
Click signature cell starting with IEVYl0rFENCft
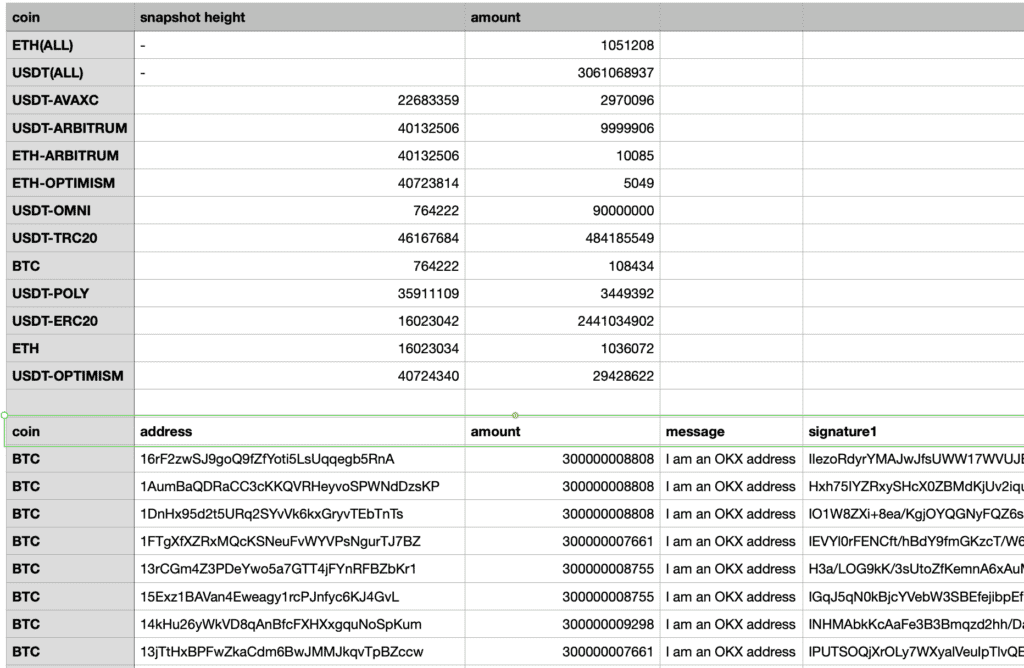point(912,542)
